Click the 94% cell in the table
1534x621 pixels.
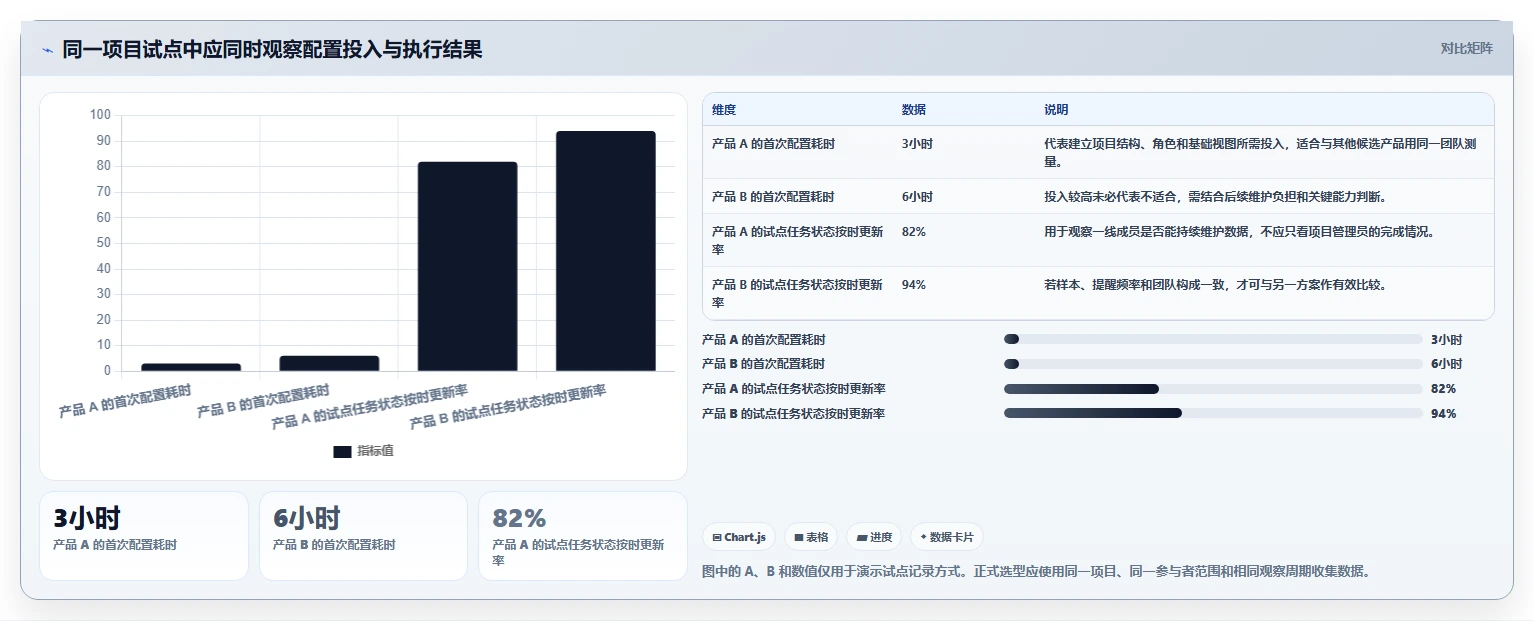[914, 285]
